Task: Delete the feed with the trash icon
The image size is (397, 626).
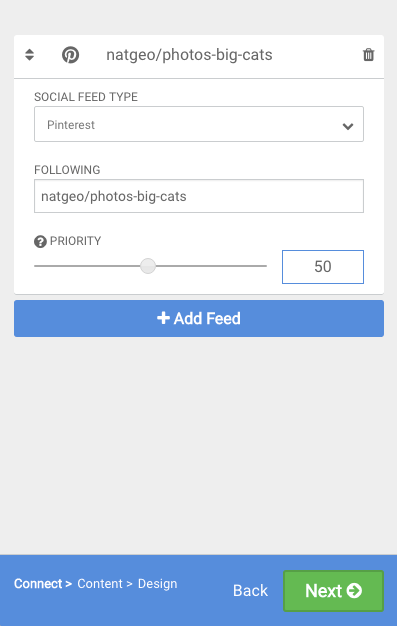Action: tap(368, 55)
